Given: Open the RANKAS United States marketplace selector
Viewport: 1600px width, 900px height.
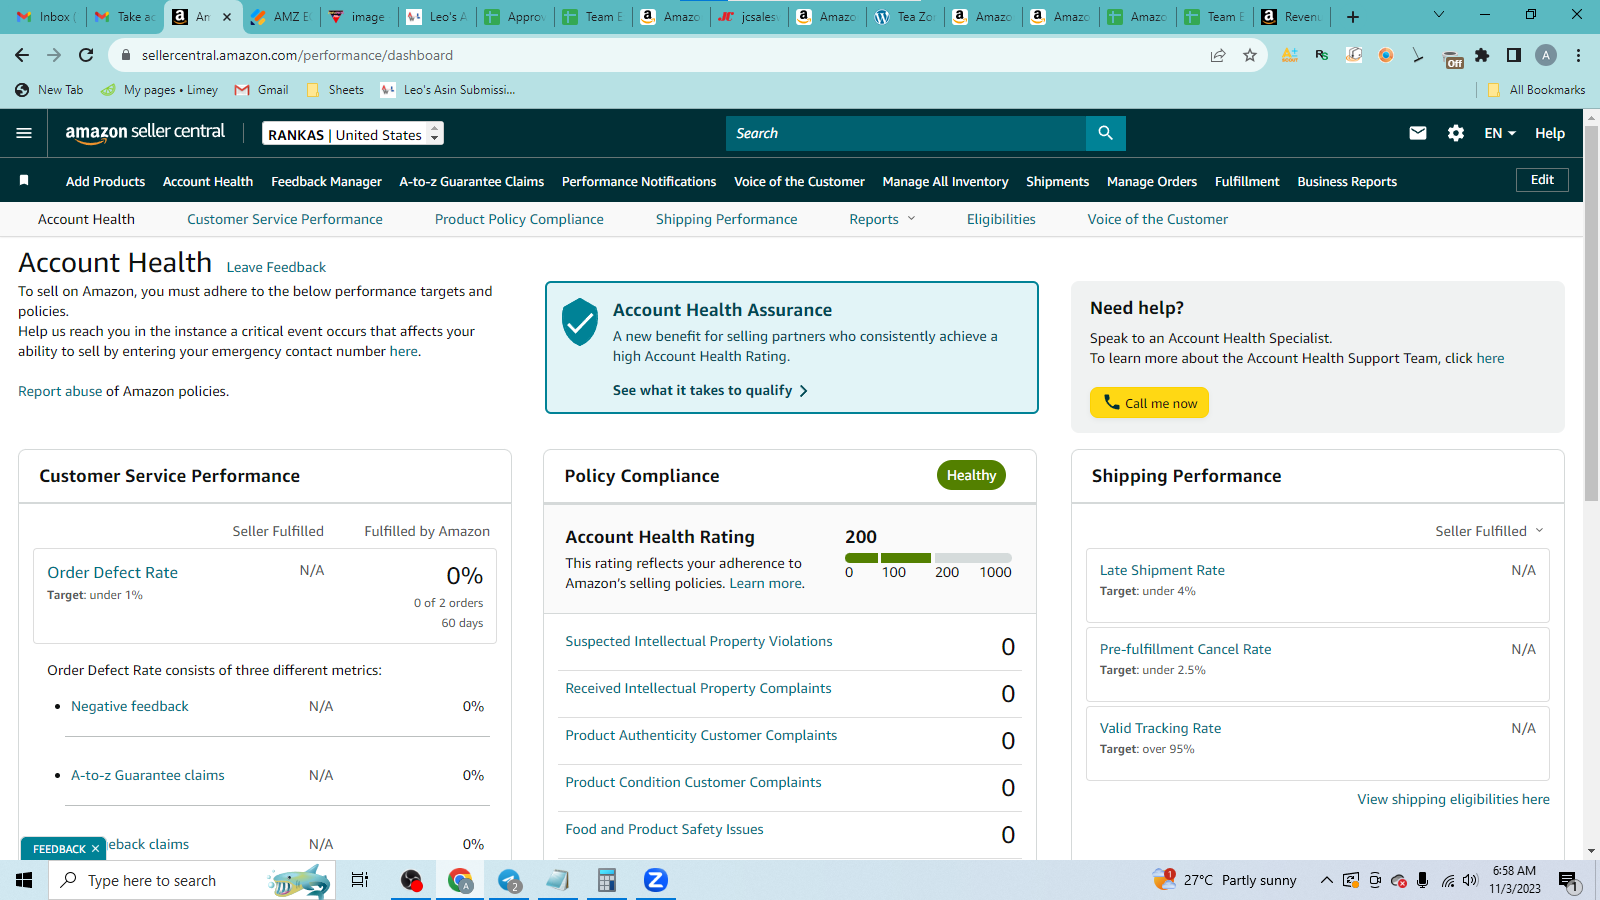Looking at the screenshot, I should pos(353,133).
